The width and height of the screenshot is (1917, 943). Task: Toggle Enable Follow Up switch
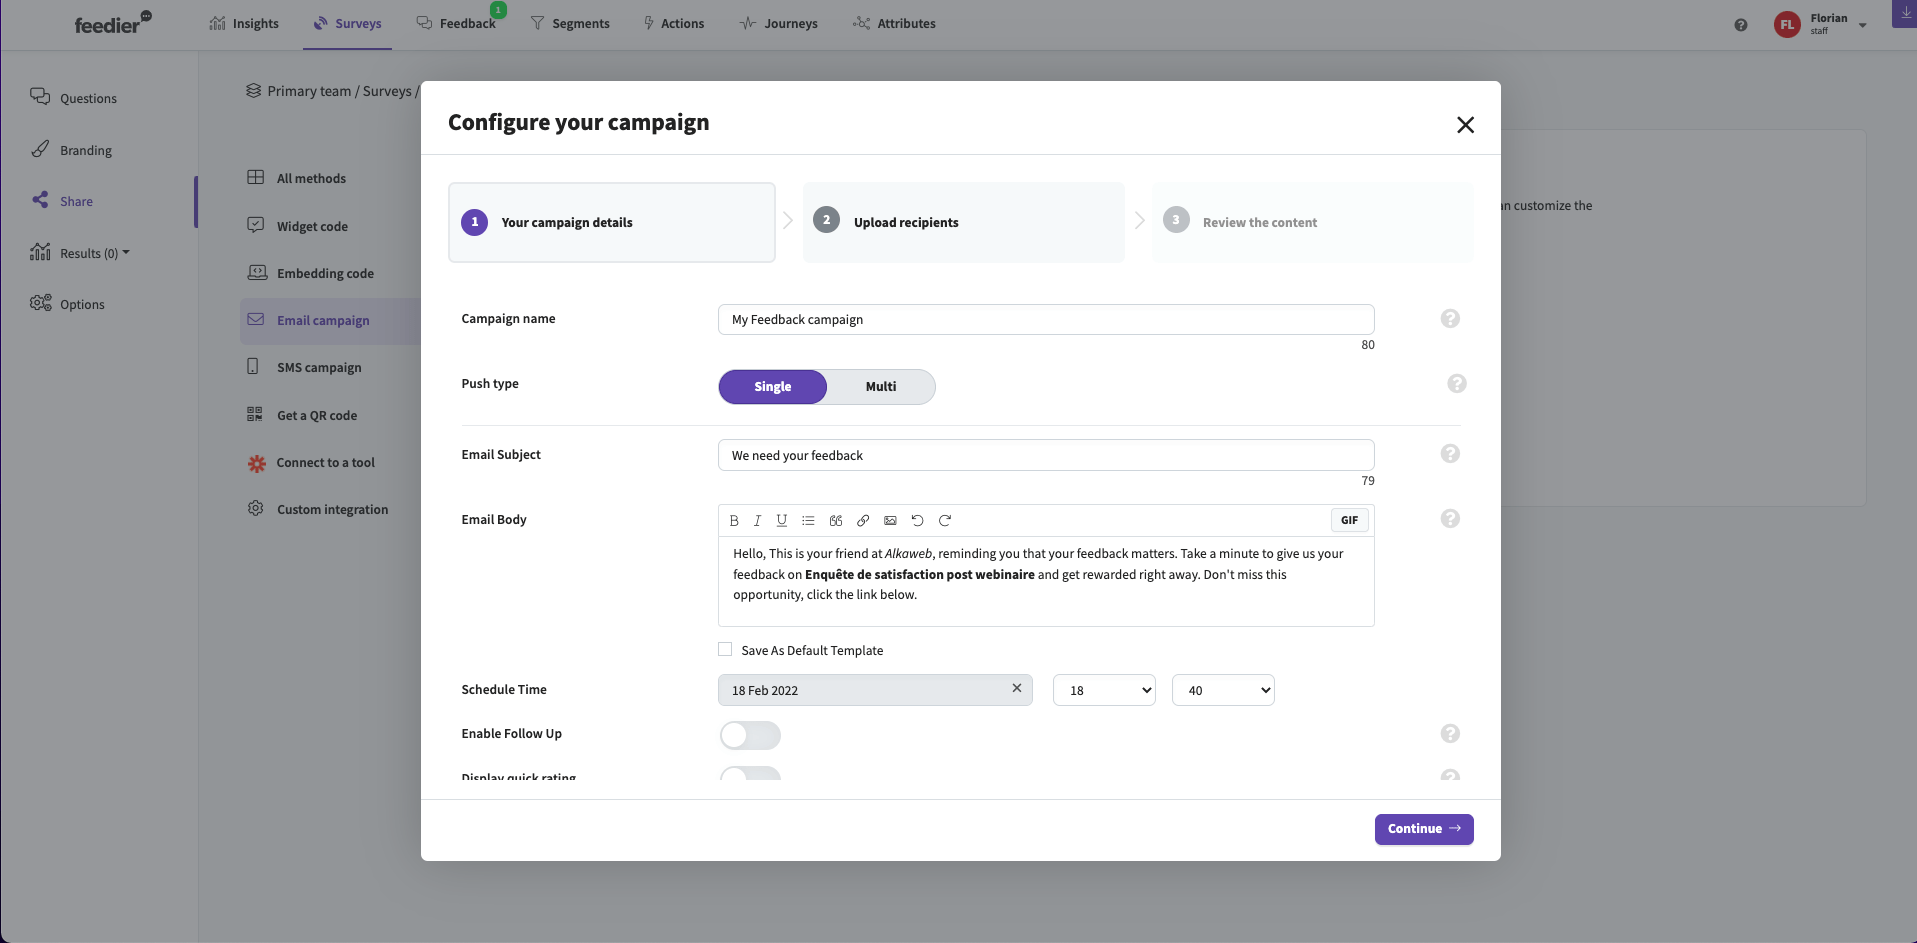pos(750,735)
